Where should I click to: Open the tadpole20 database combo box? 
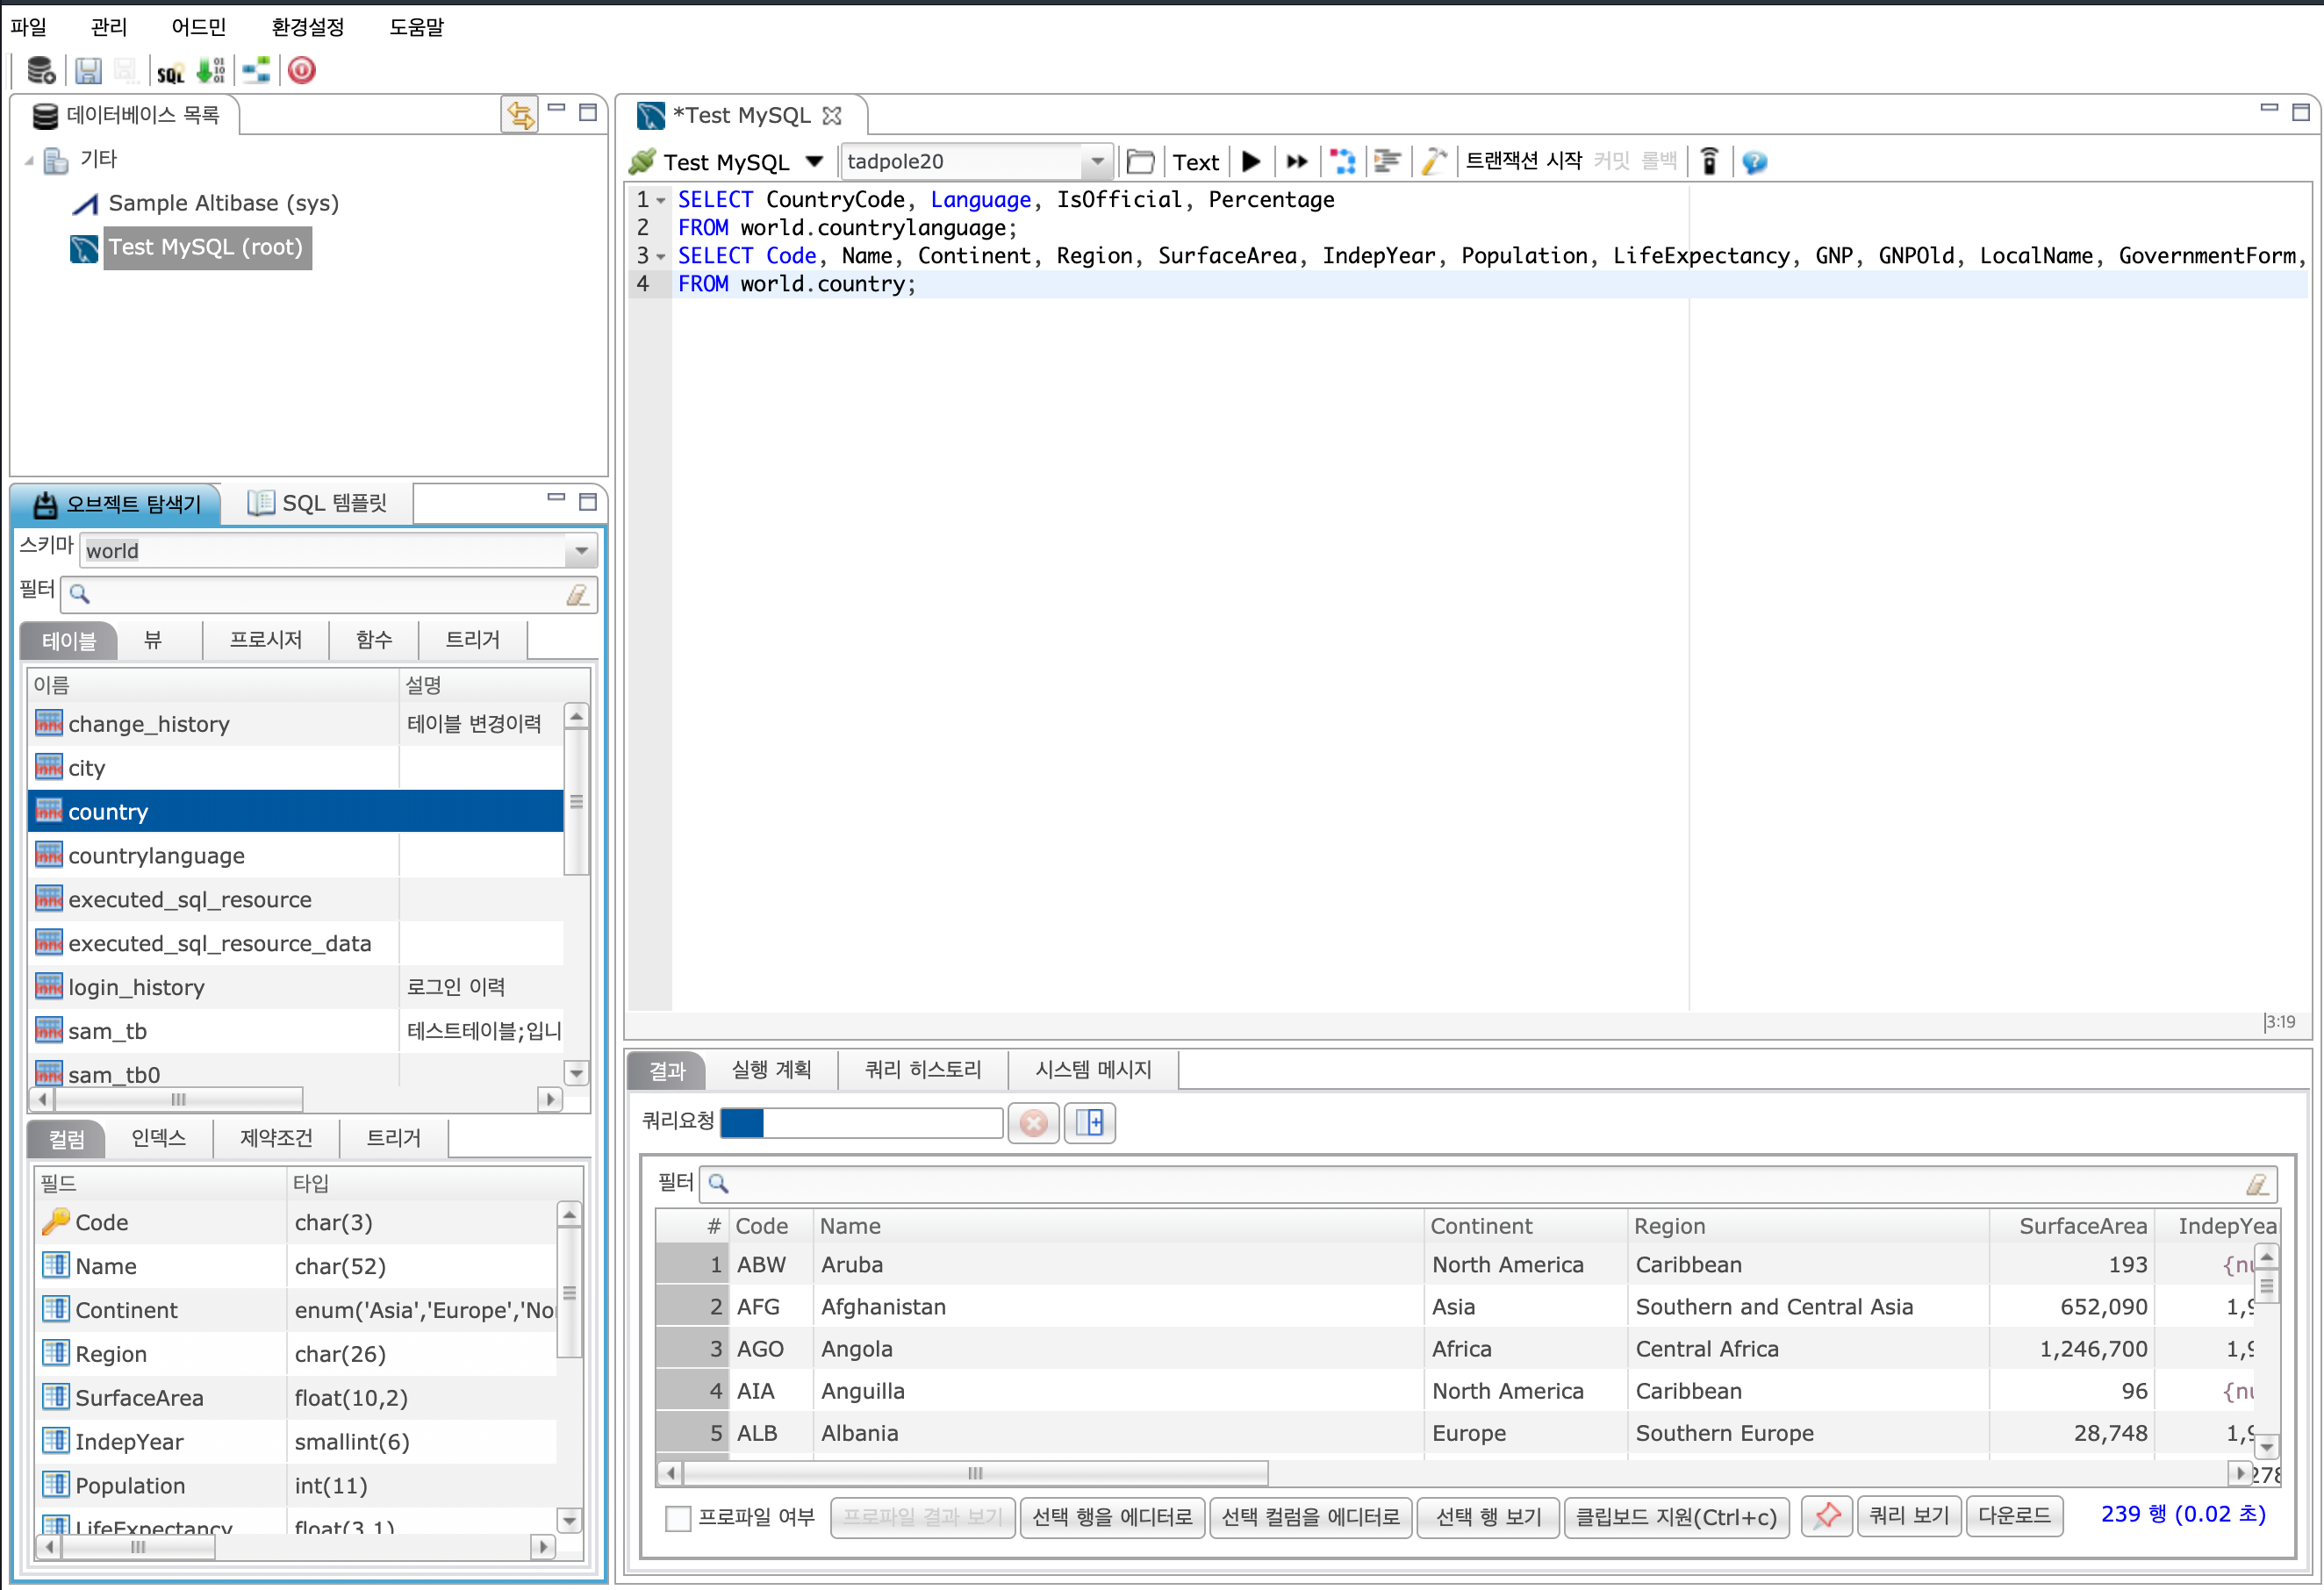tap(976, 161)
